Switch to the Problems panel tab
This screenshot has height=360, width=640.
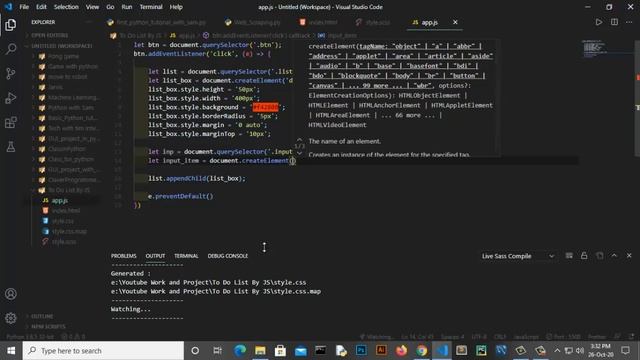tap(124, 256)
